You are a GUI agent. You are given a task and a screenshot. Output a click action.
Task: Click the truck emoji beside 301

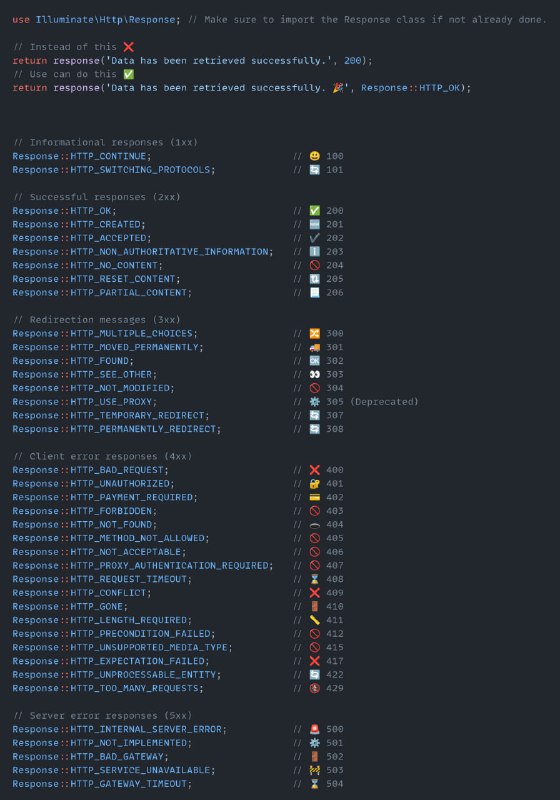pyautogui.click(x=315, y=347)
